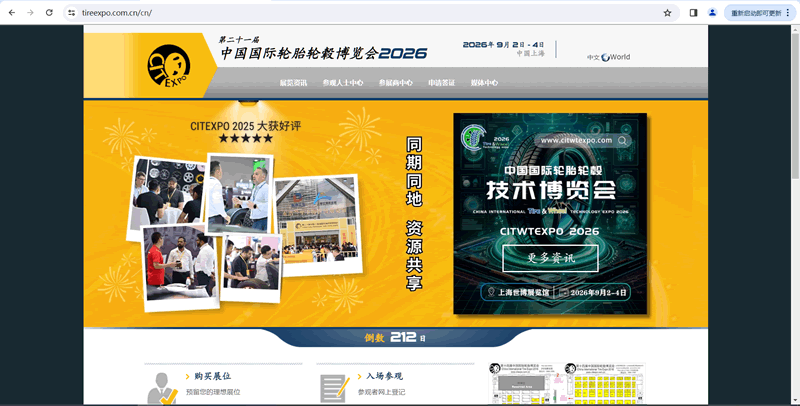Image resolution: width=800 pixels, height=406 pixels.
Task: Click the 入场参观 notepad icon
Action: pos(333,387)
